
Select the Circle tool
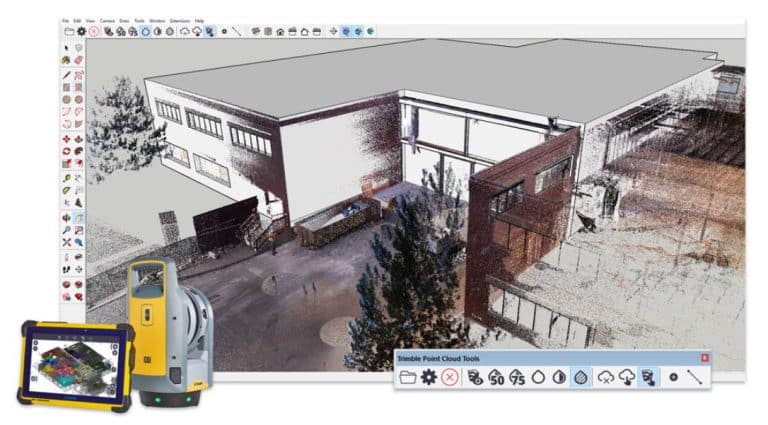click(x=67, y=99)
